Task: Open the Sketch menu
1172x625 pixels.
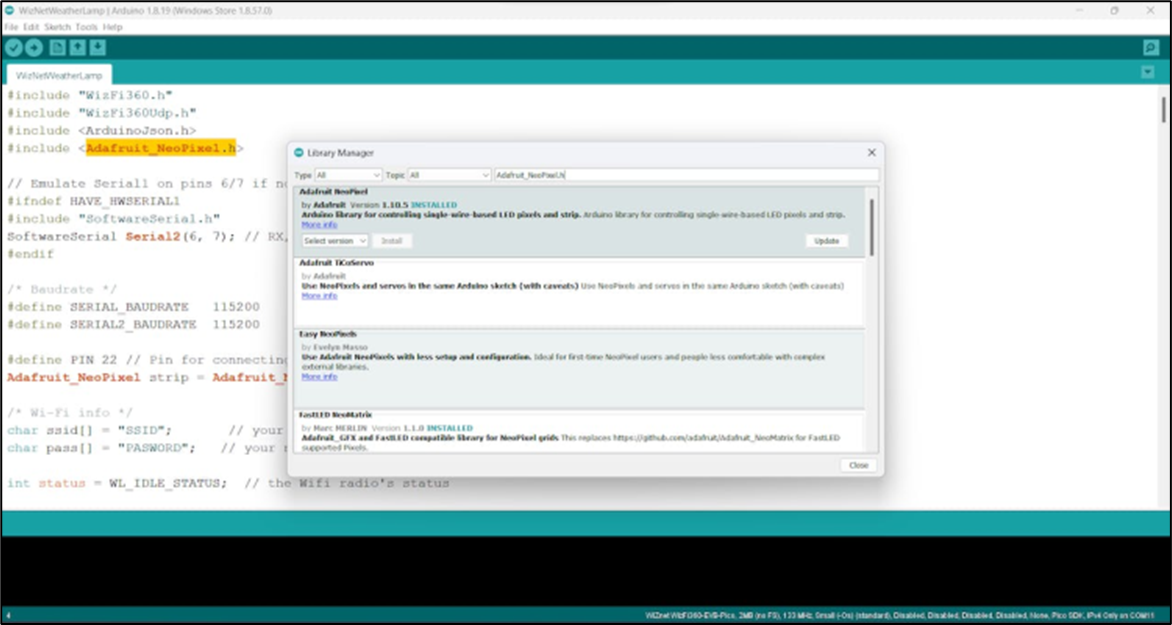Action: [57, 27]
